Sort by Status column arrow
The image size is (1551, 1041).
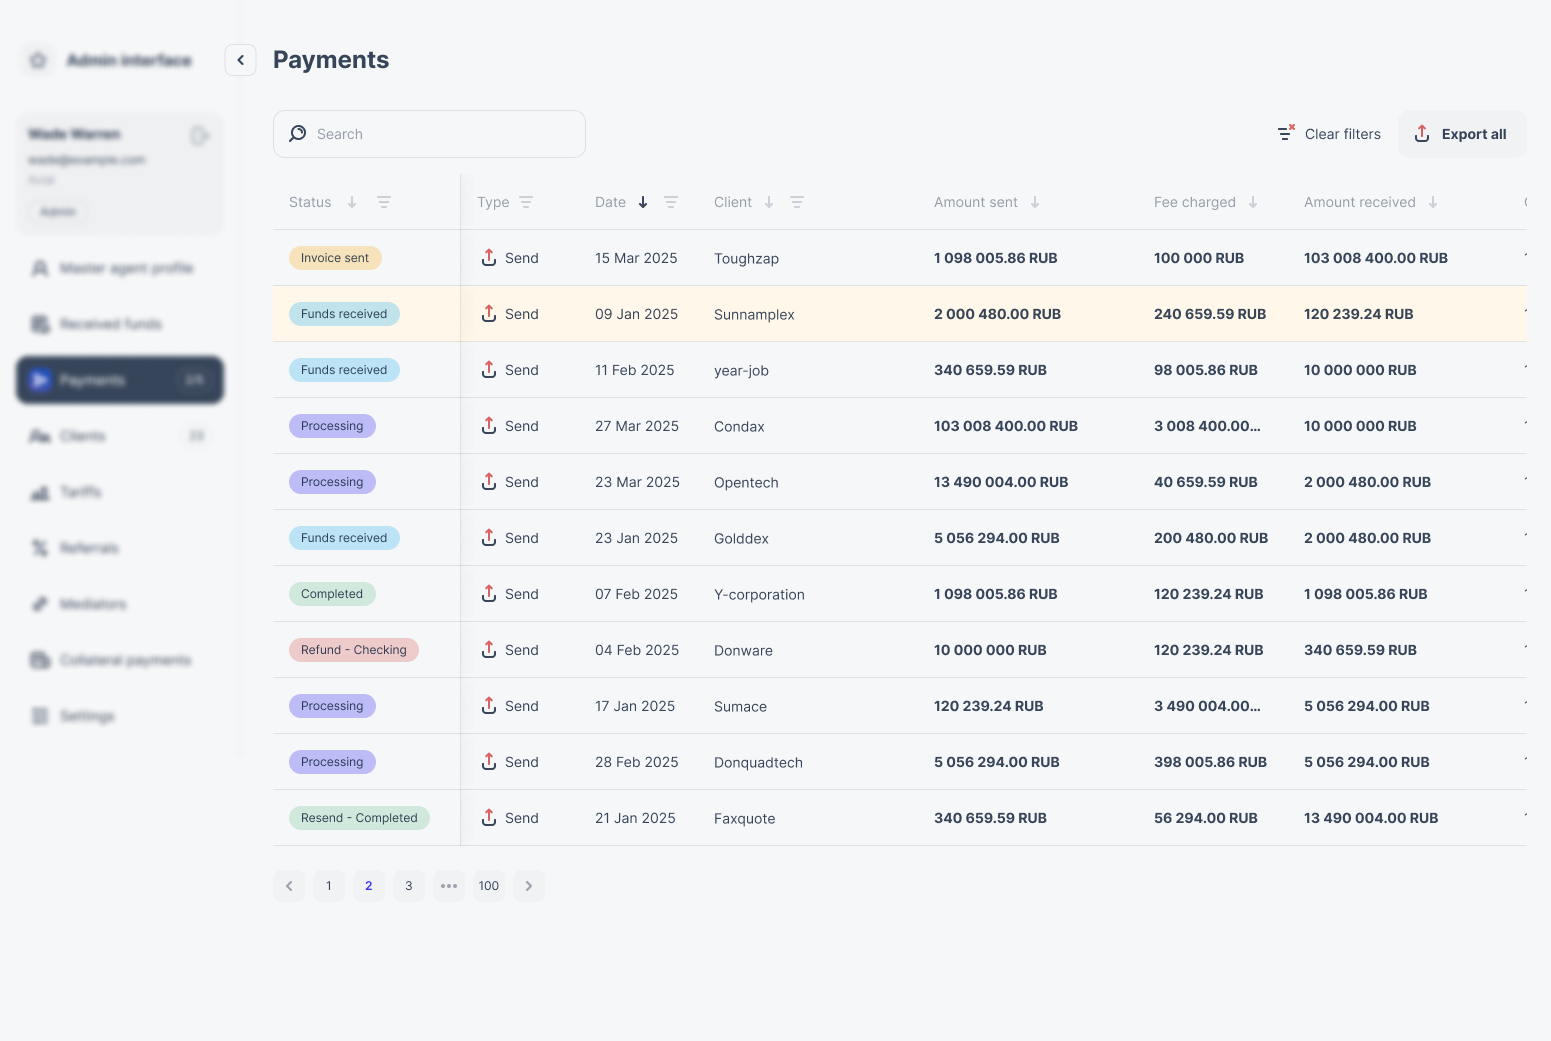tap(352, 202)
